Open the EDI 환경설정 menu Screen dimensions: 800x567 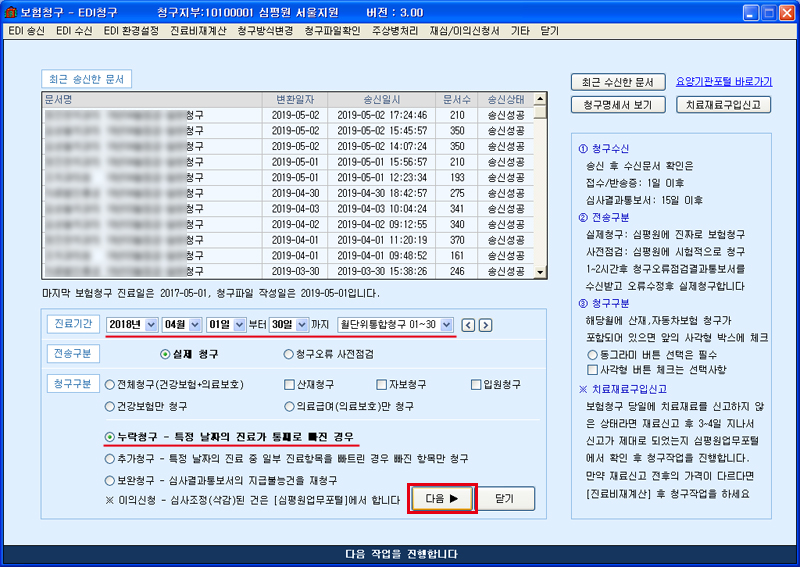(x=131, y=31)
